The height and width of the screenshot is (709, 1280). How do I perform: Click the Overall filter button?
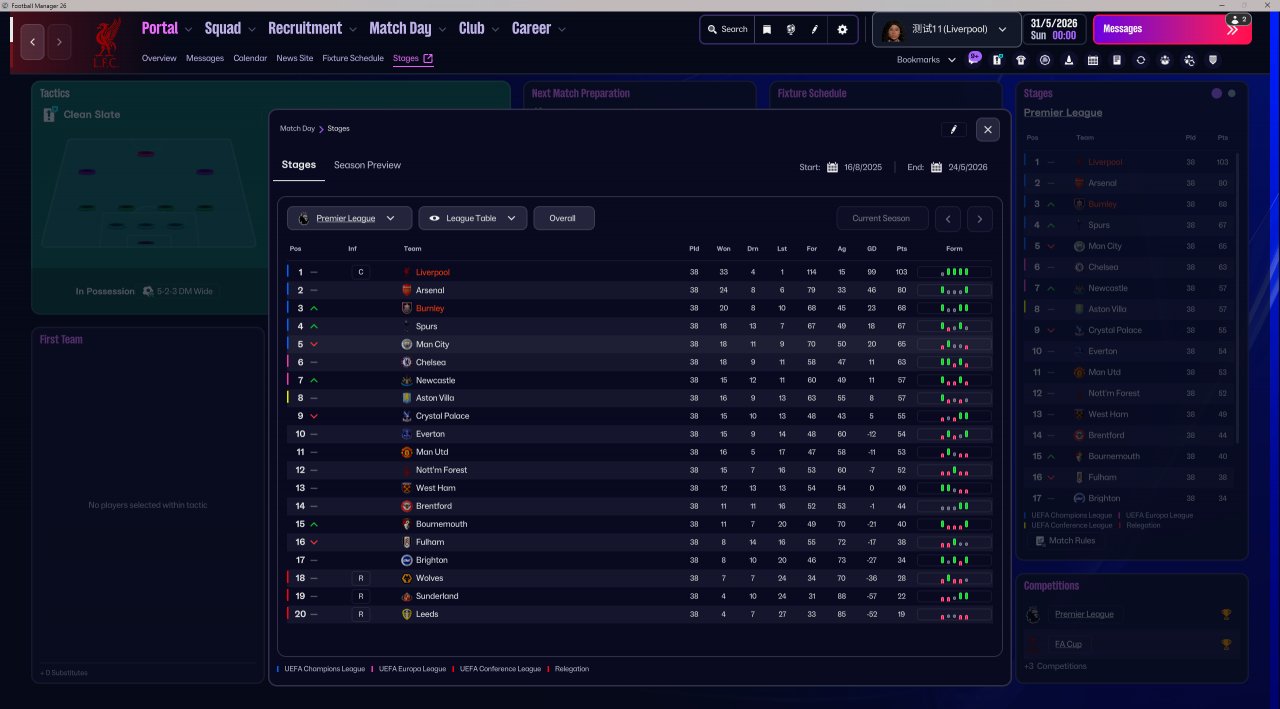click(x=564, y=218)
